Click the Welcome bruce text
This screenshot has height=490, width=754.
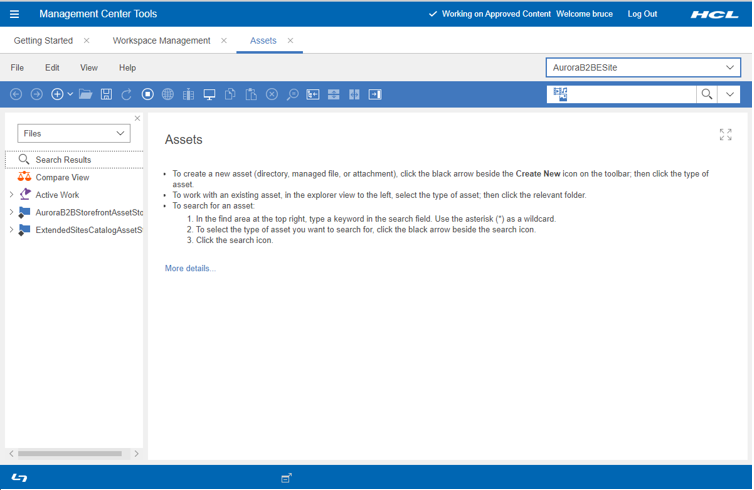click(x=584, y=14)
